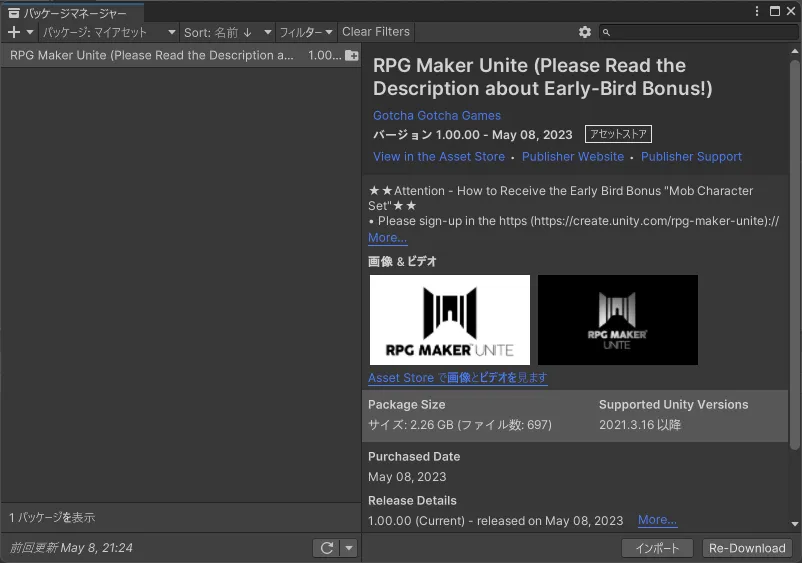Select the パッケージマネージャー tab
Image resolution: width=802 pixels, height=563 pixels.
[x=75, y=13]
